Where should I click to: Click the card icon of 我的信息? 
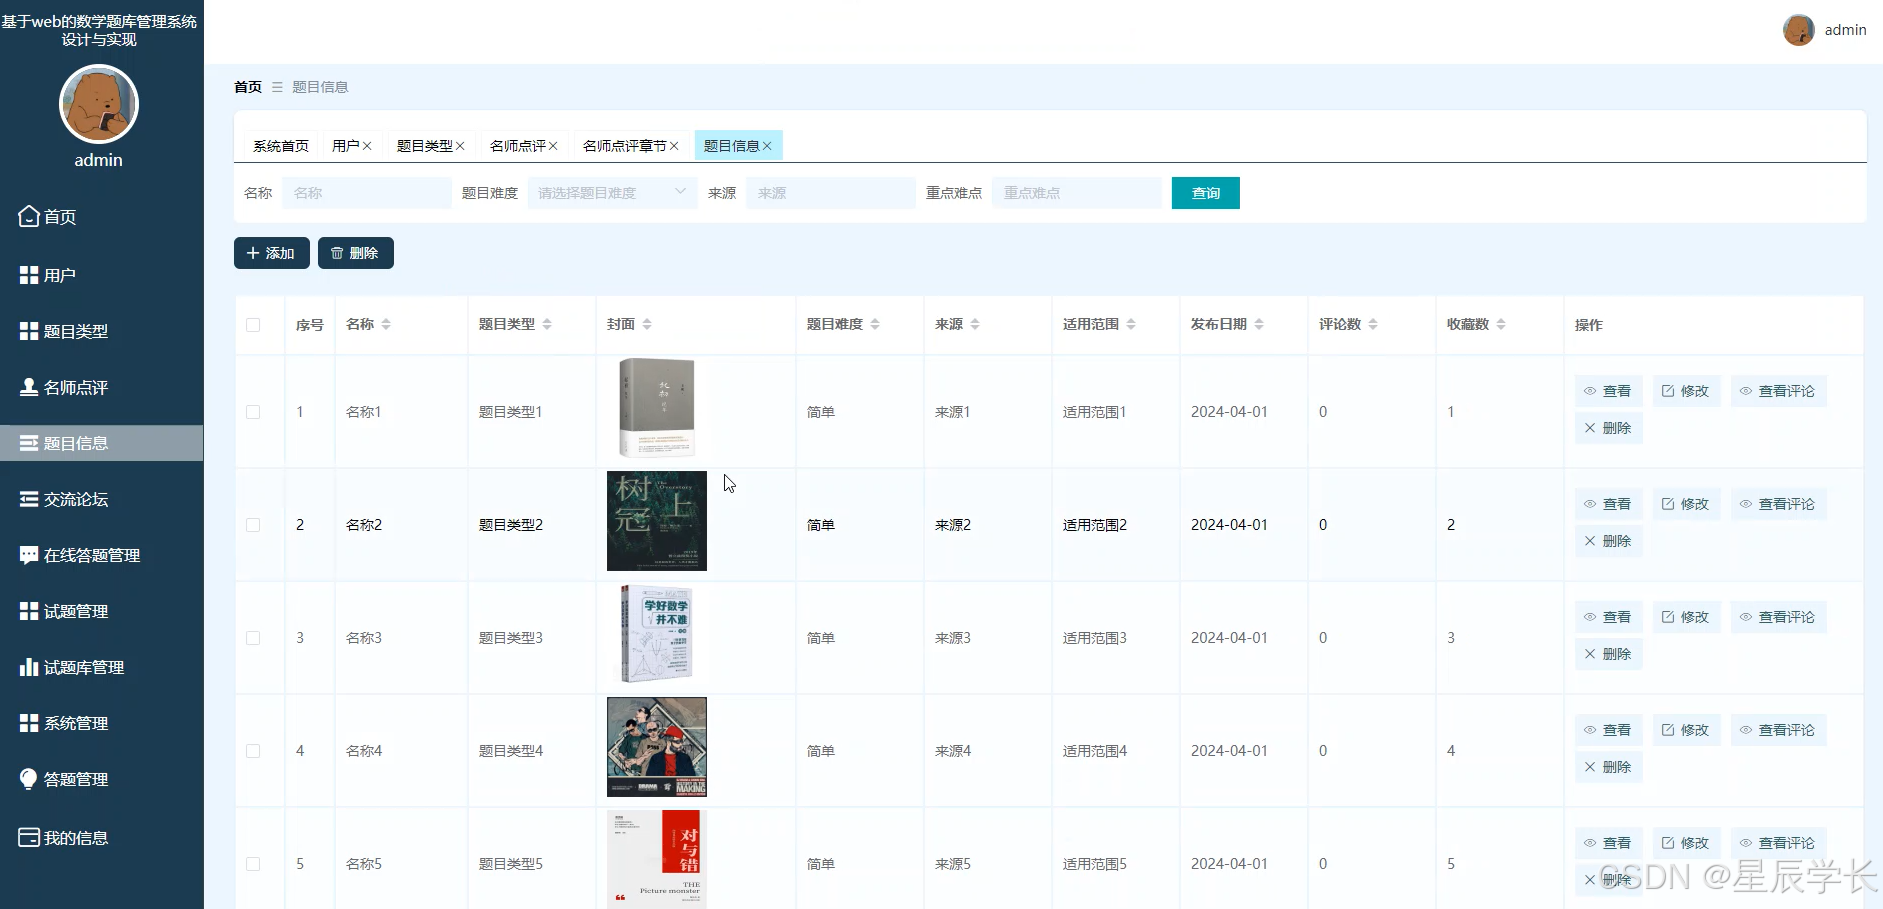click(29, 837)
